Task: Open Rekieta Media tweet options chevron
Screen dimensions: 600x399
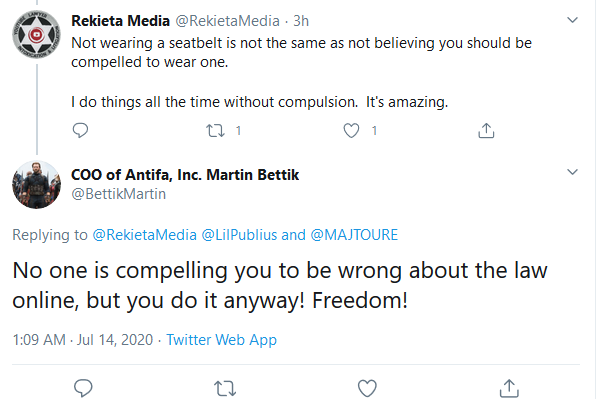Action: coord(572,20)
